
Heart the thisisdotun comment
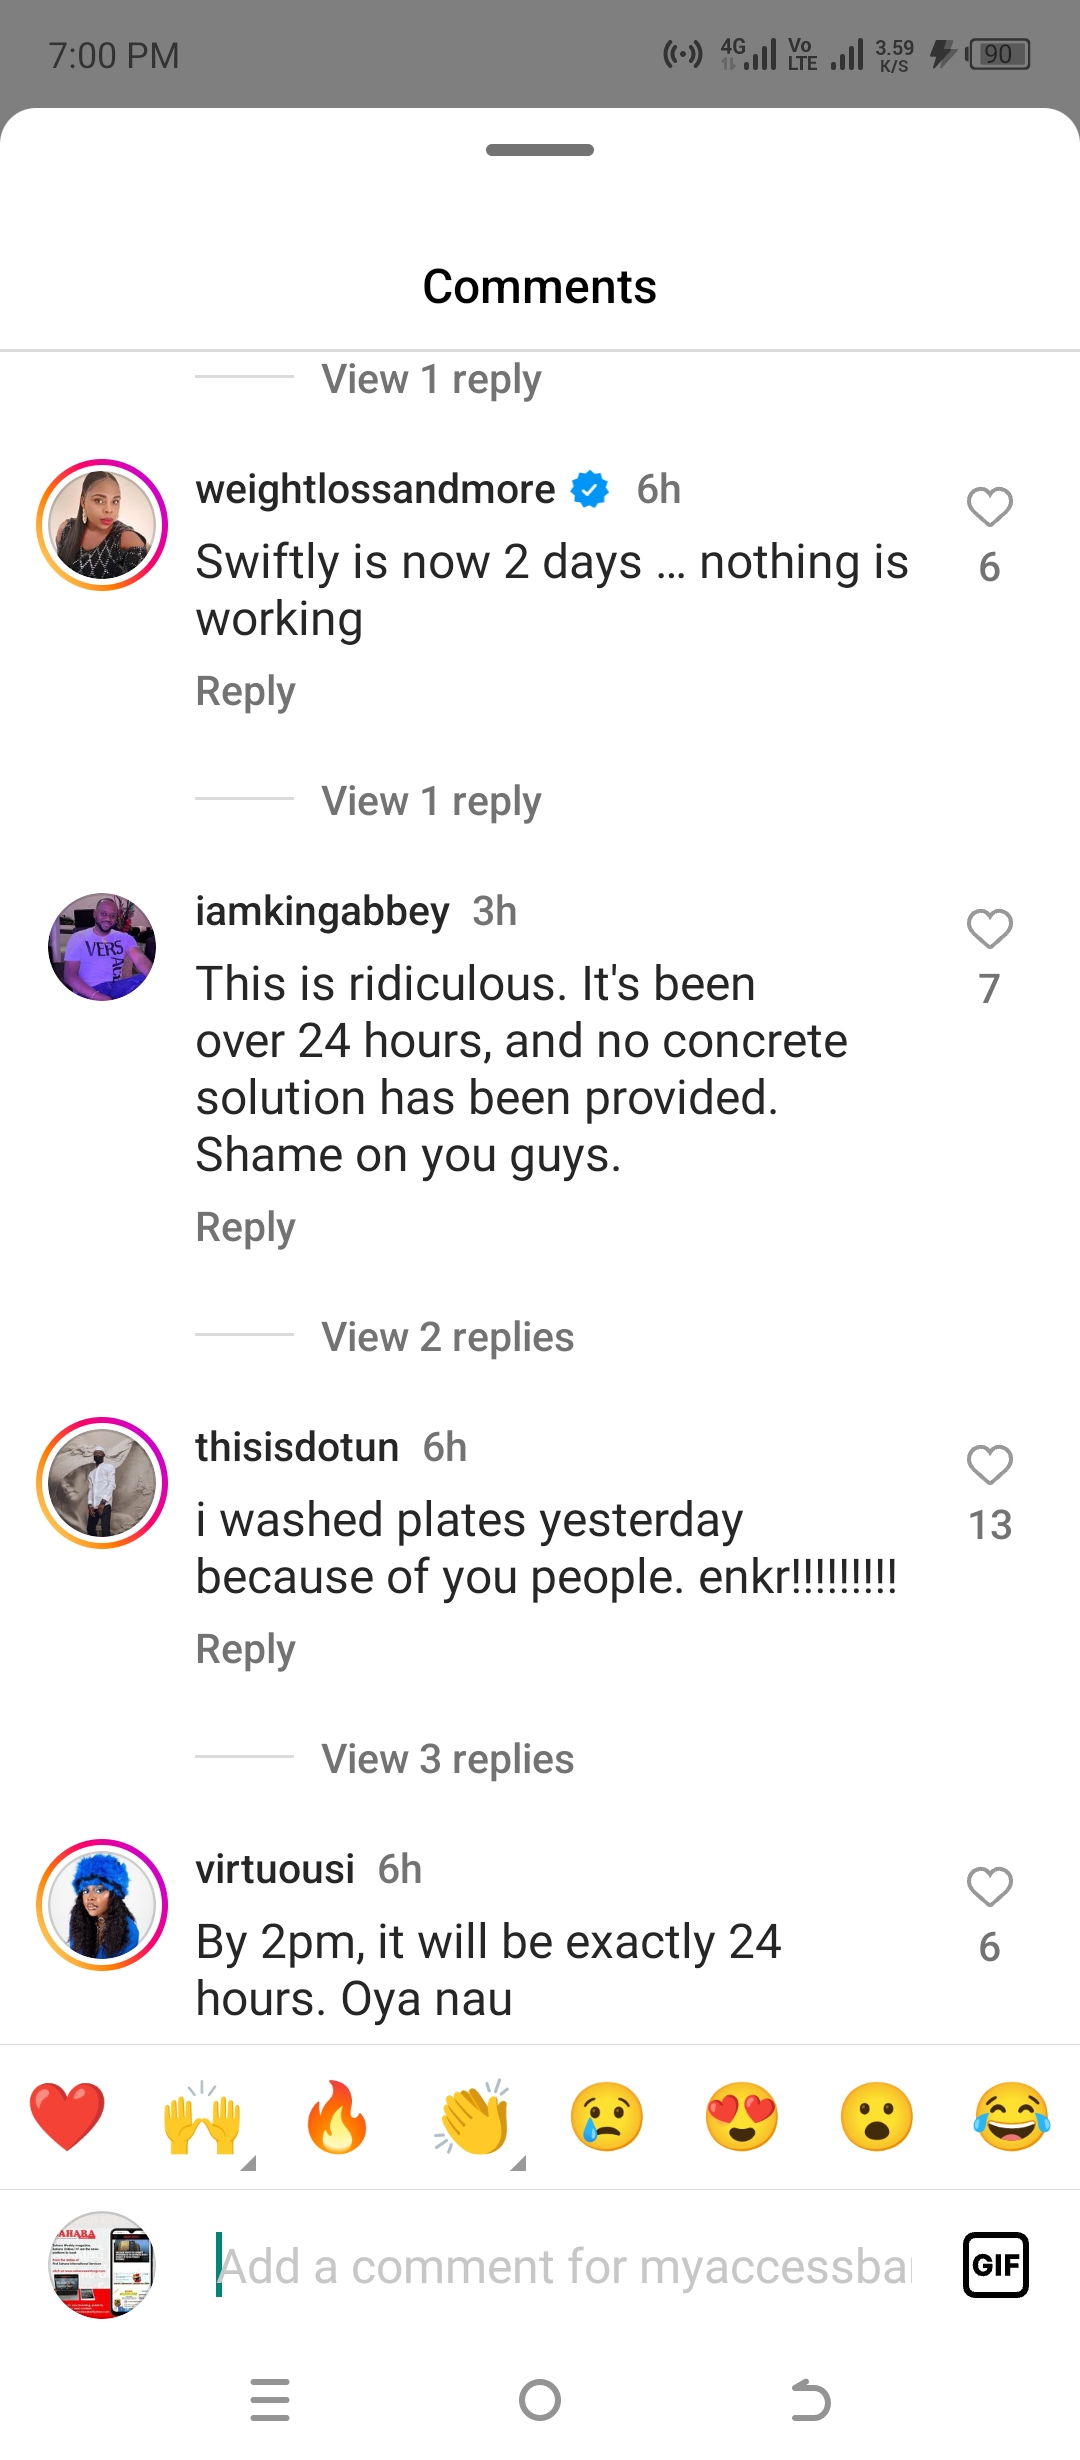pyautogui.click(x=989, y=1465)
